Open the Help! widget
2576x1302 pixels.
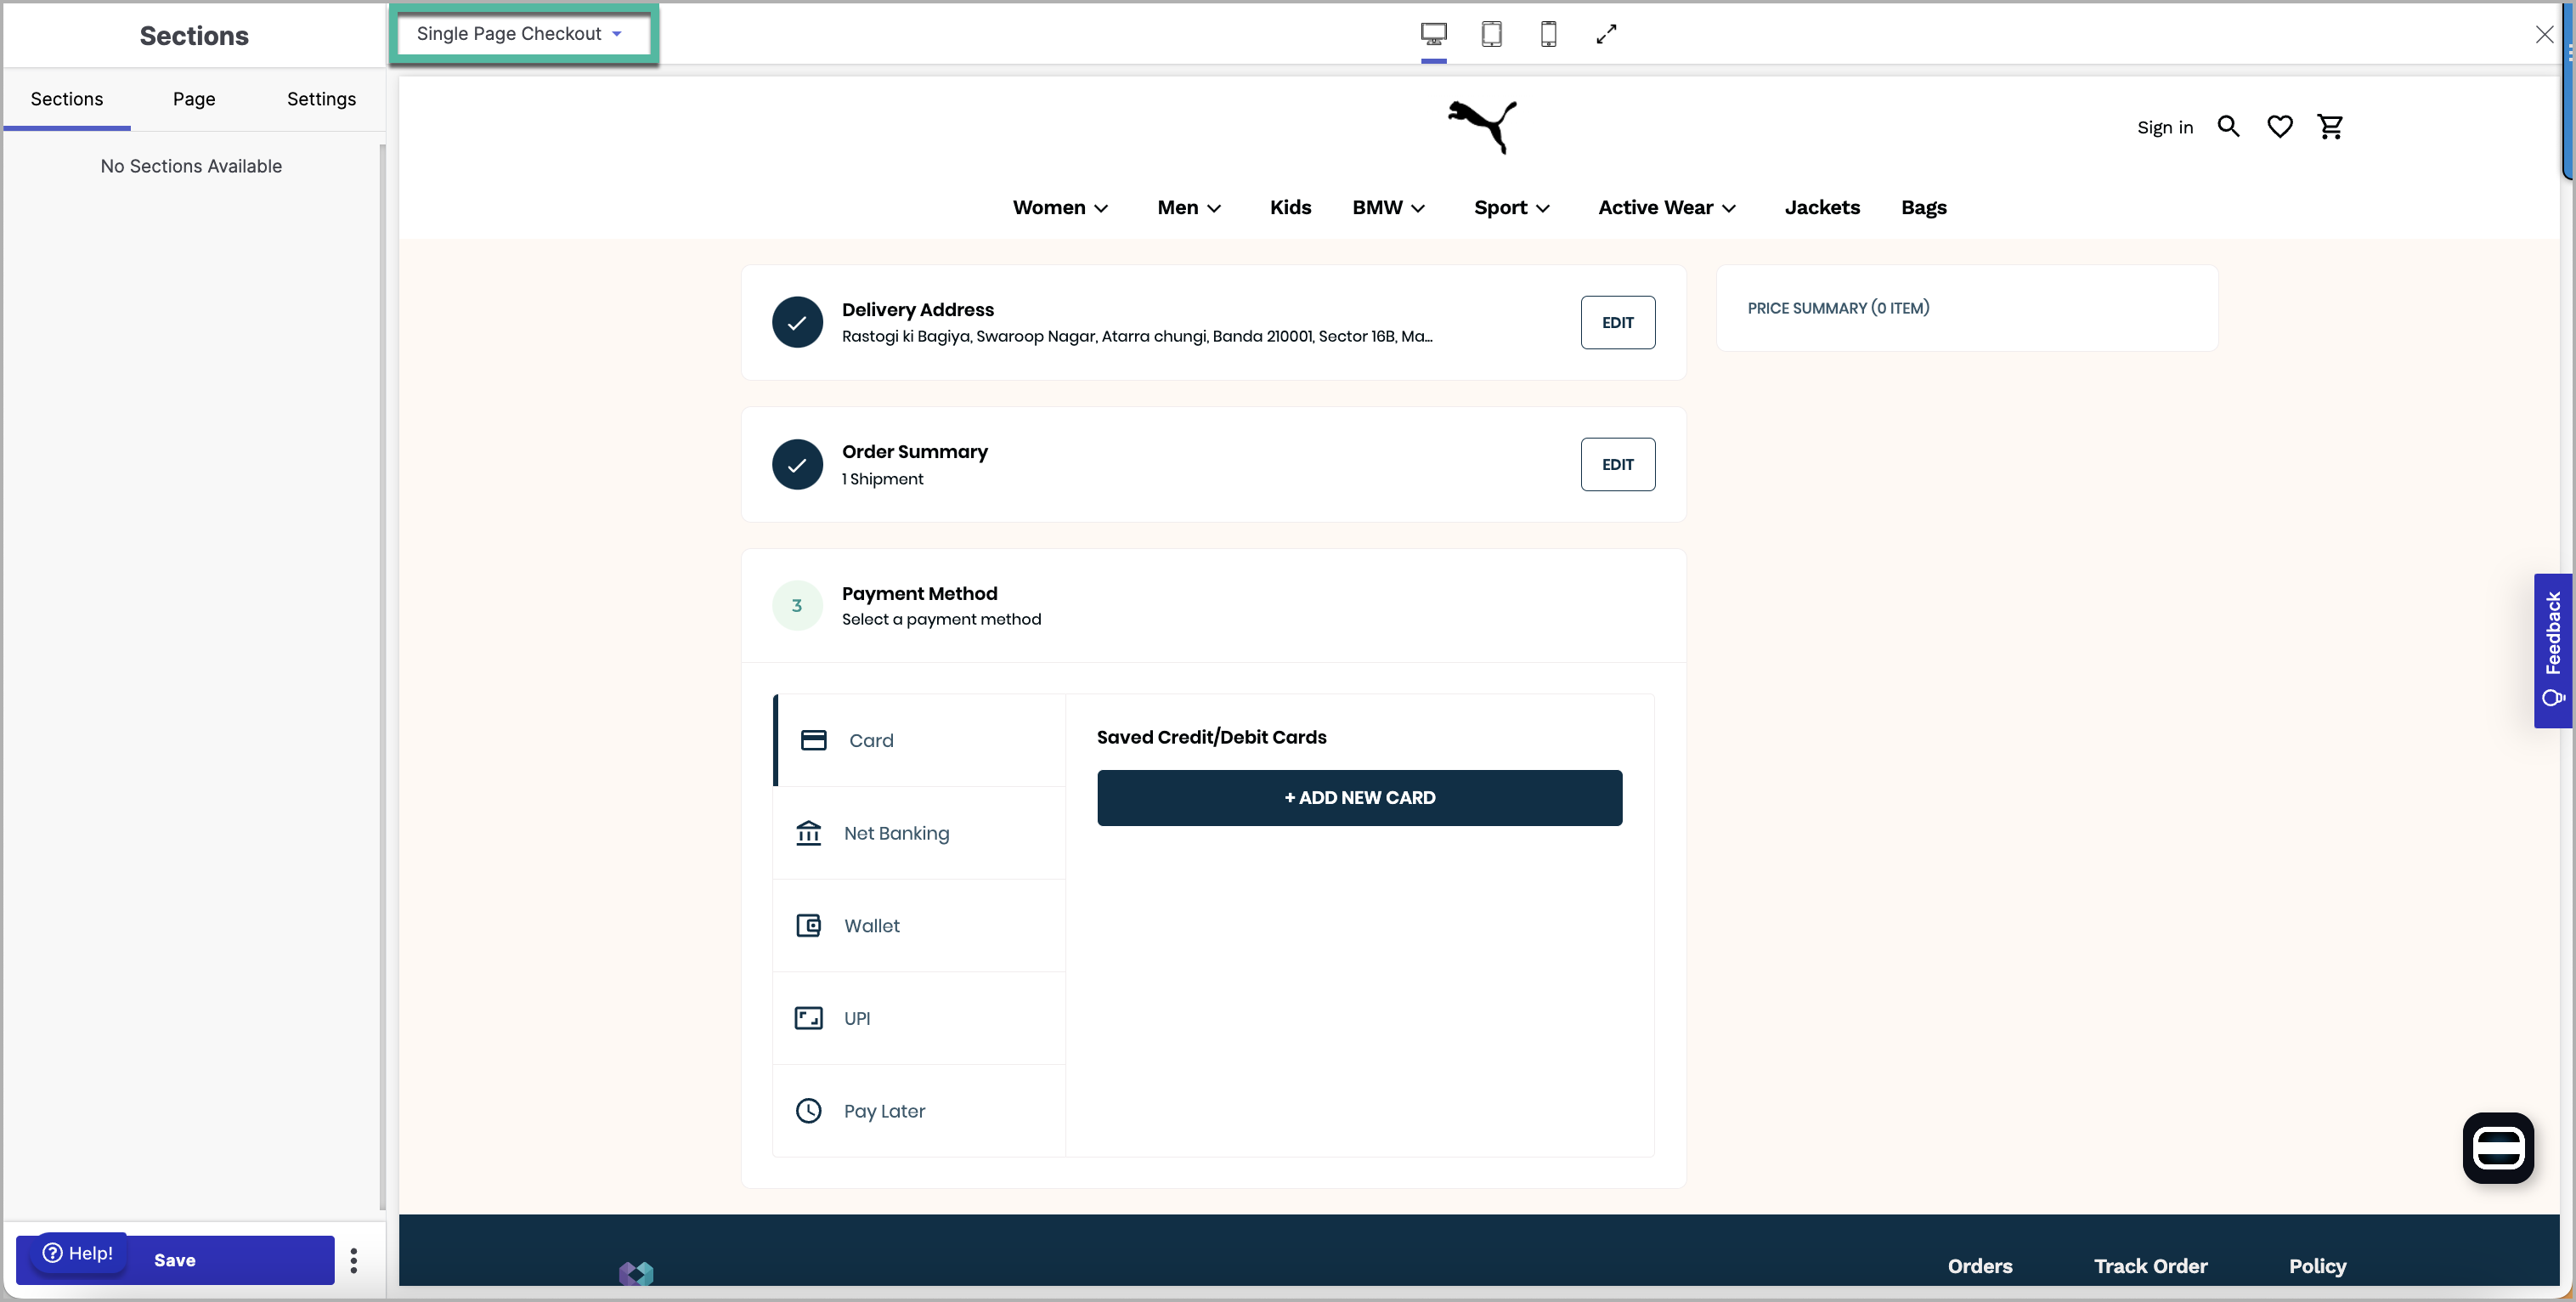(x=78, y=1253)
